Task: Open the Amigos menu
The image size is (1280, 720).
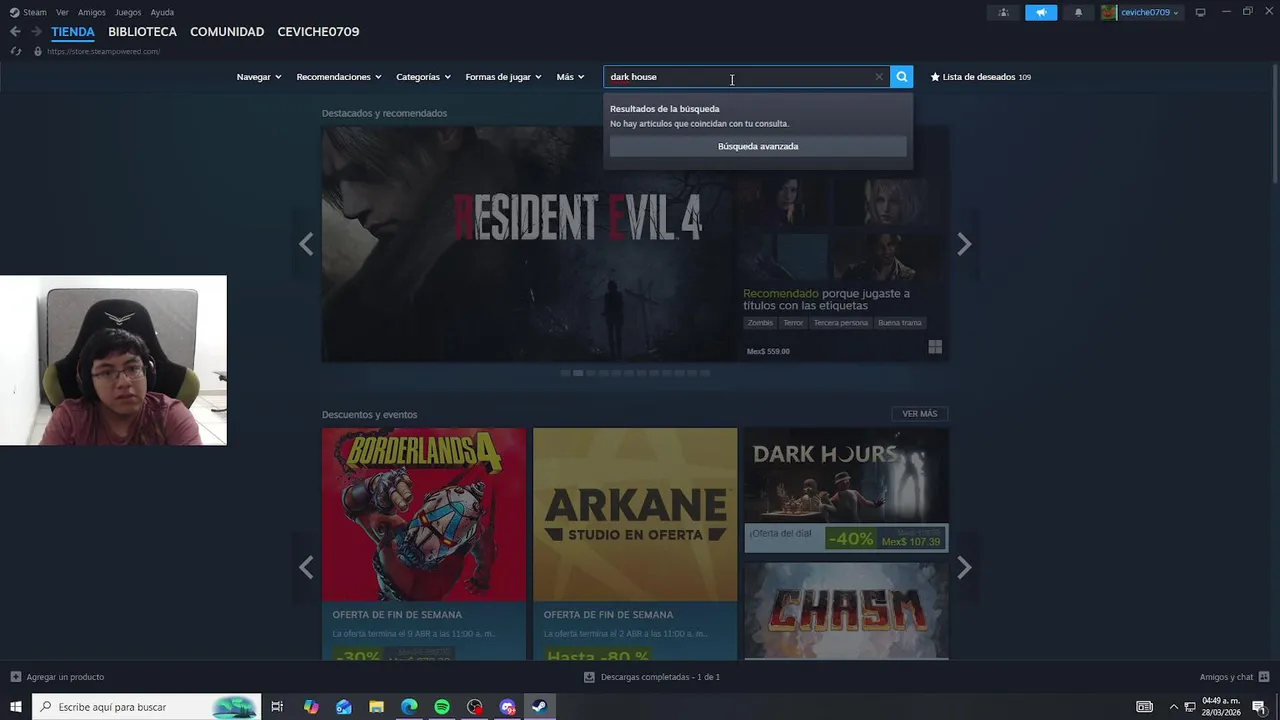Action: tap(92, 12)
